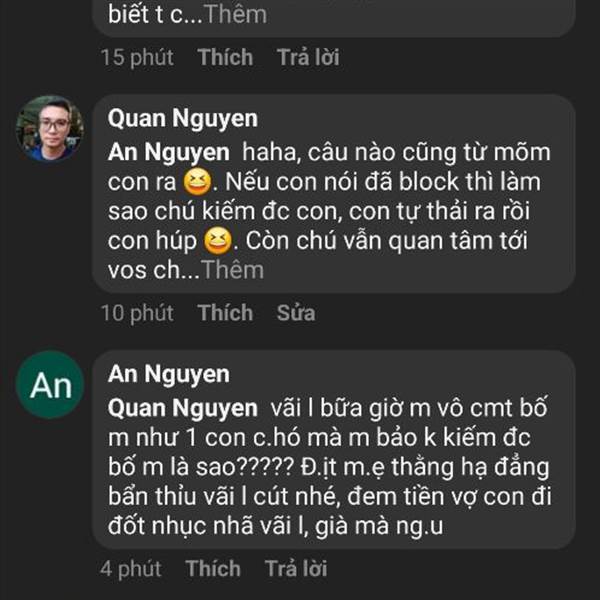Click the "15 phút" timestamp

click(137, 57)
